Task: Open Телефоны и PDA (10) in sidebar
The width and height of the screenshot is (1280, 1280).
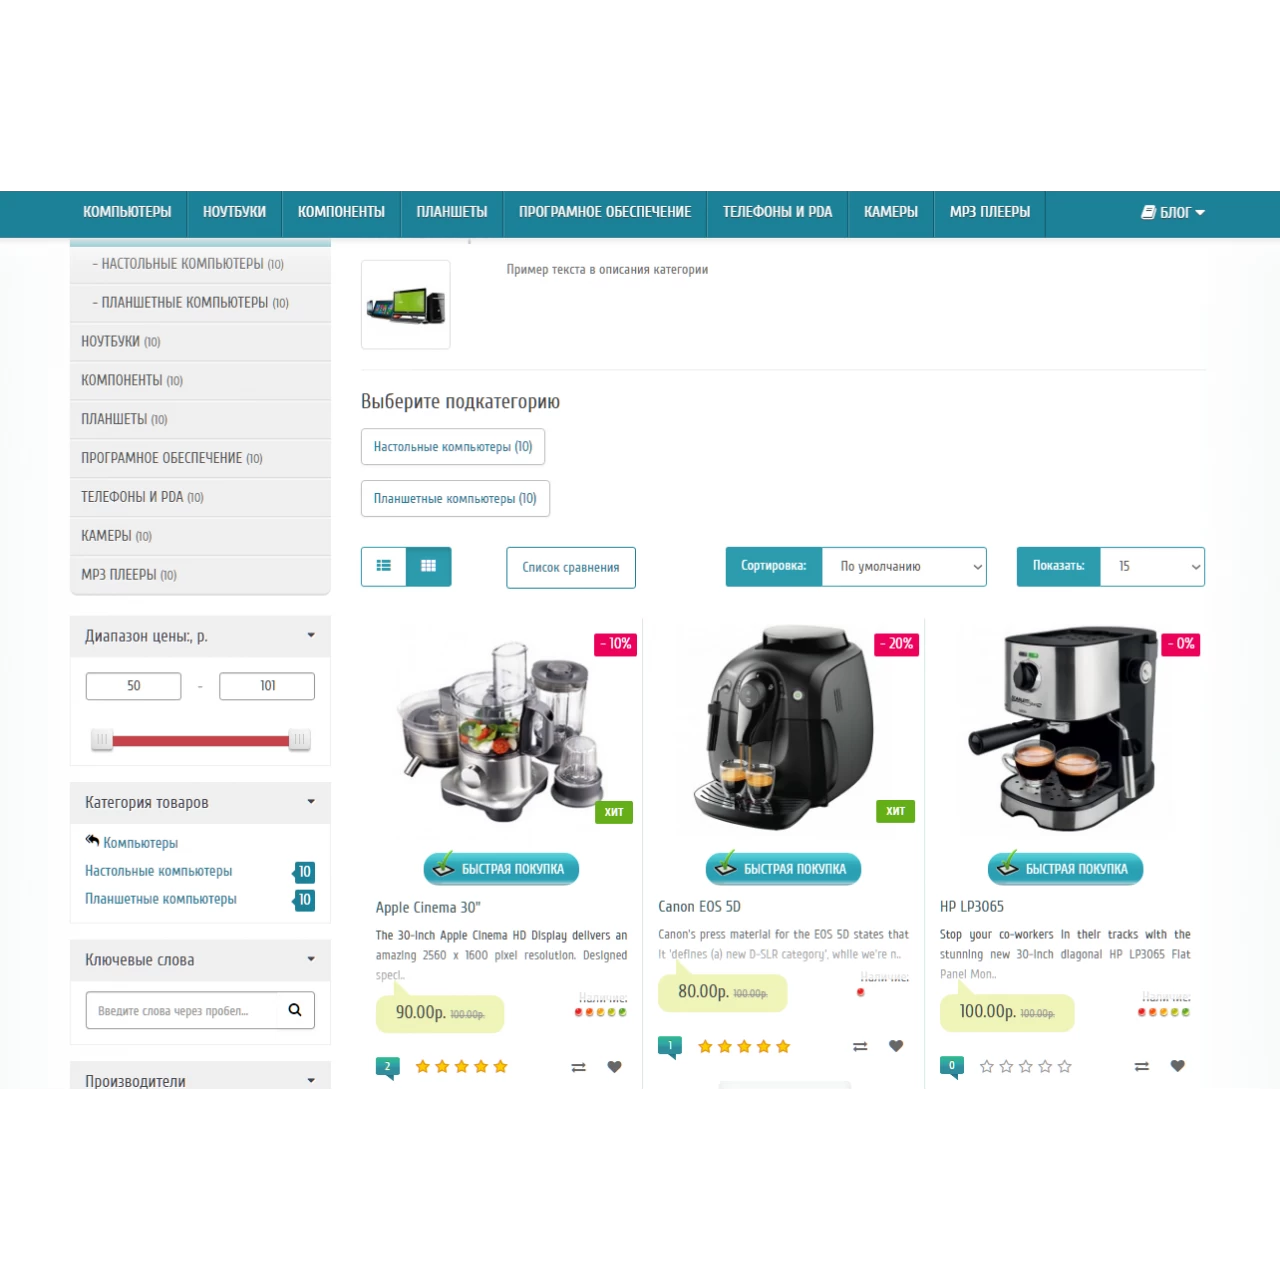Action: [200, 498]
